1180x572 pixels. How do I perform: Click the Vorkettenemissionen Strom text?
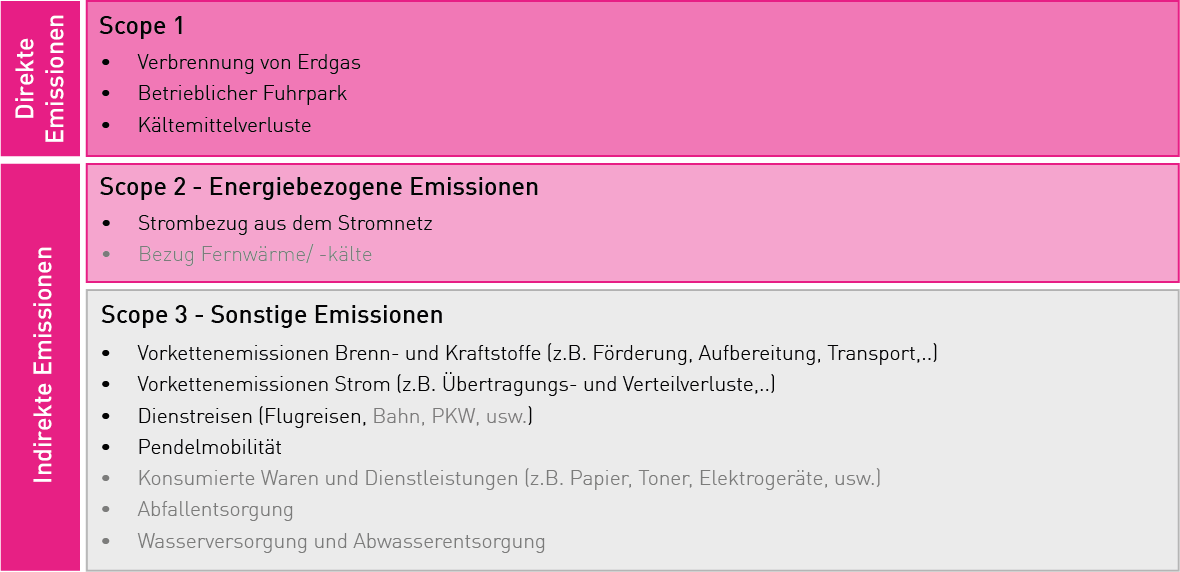(265, 385)
